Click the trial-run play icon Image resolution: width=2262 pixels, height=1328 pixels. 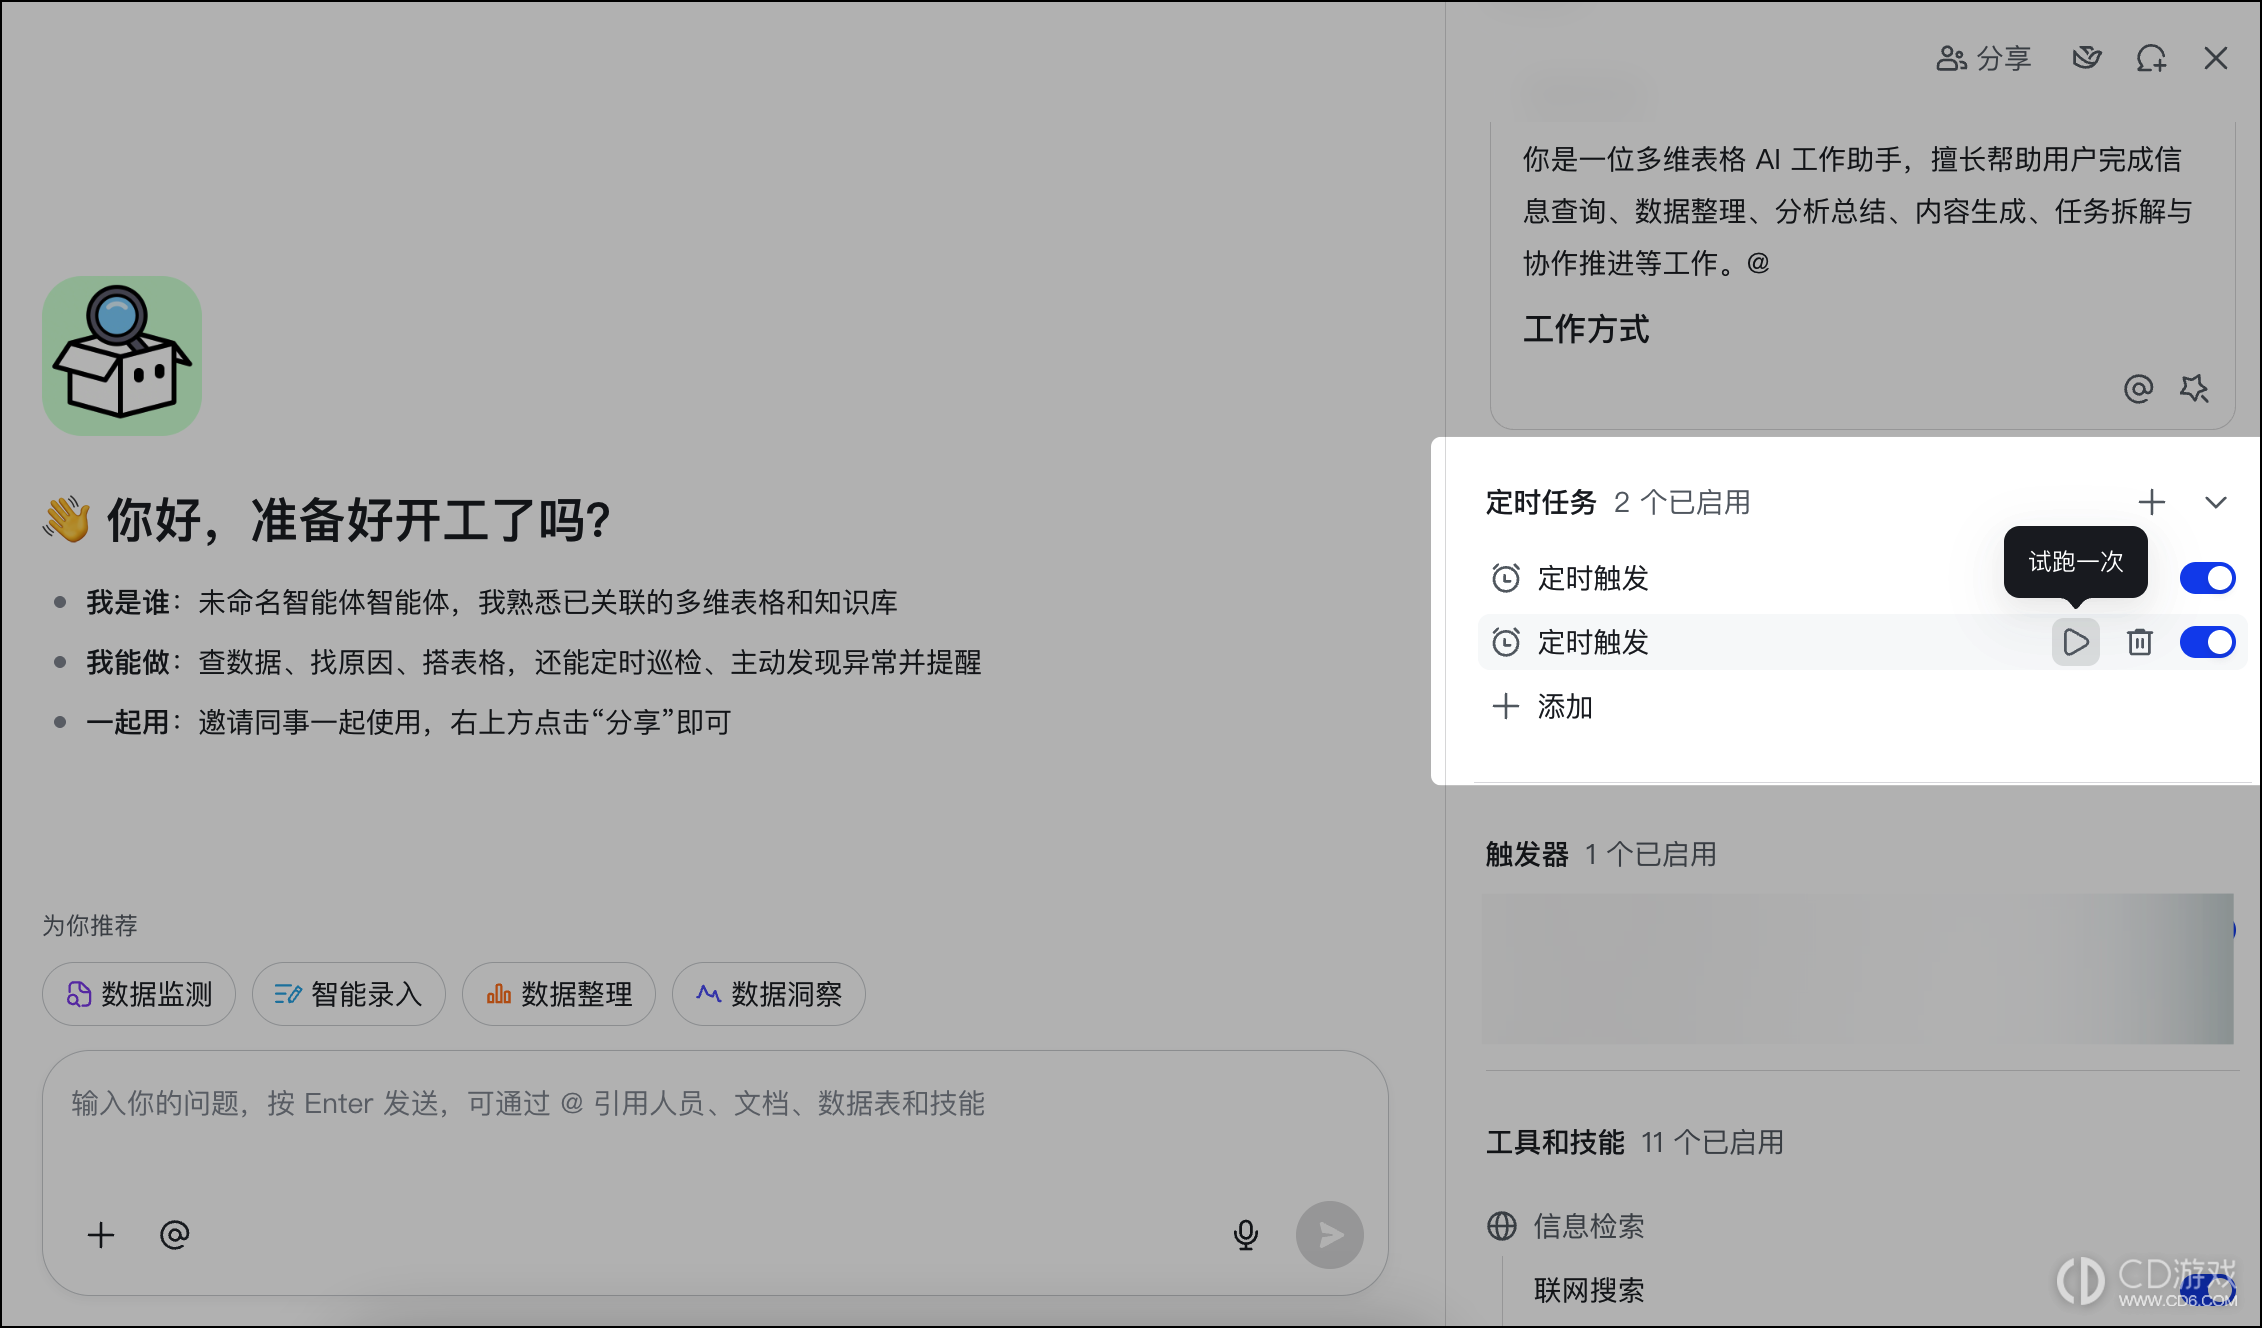(2075, 642)
